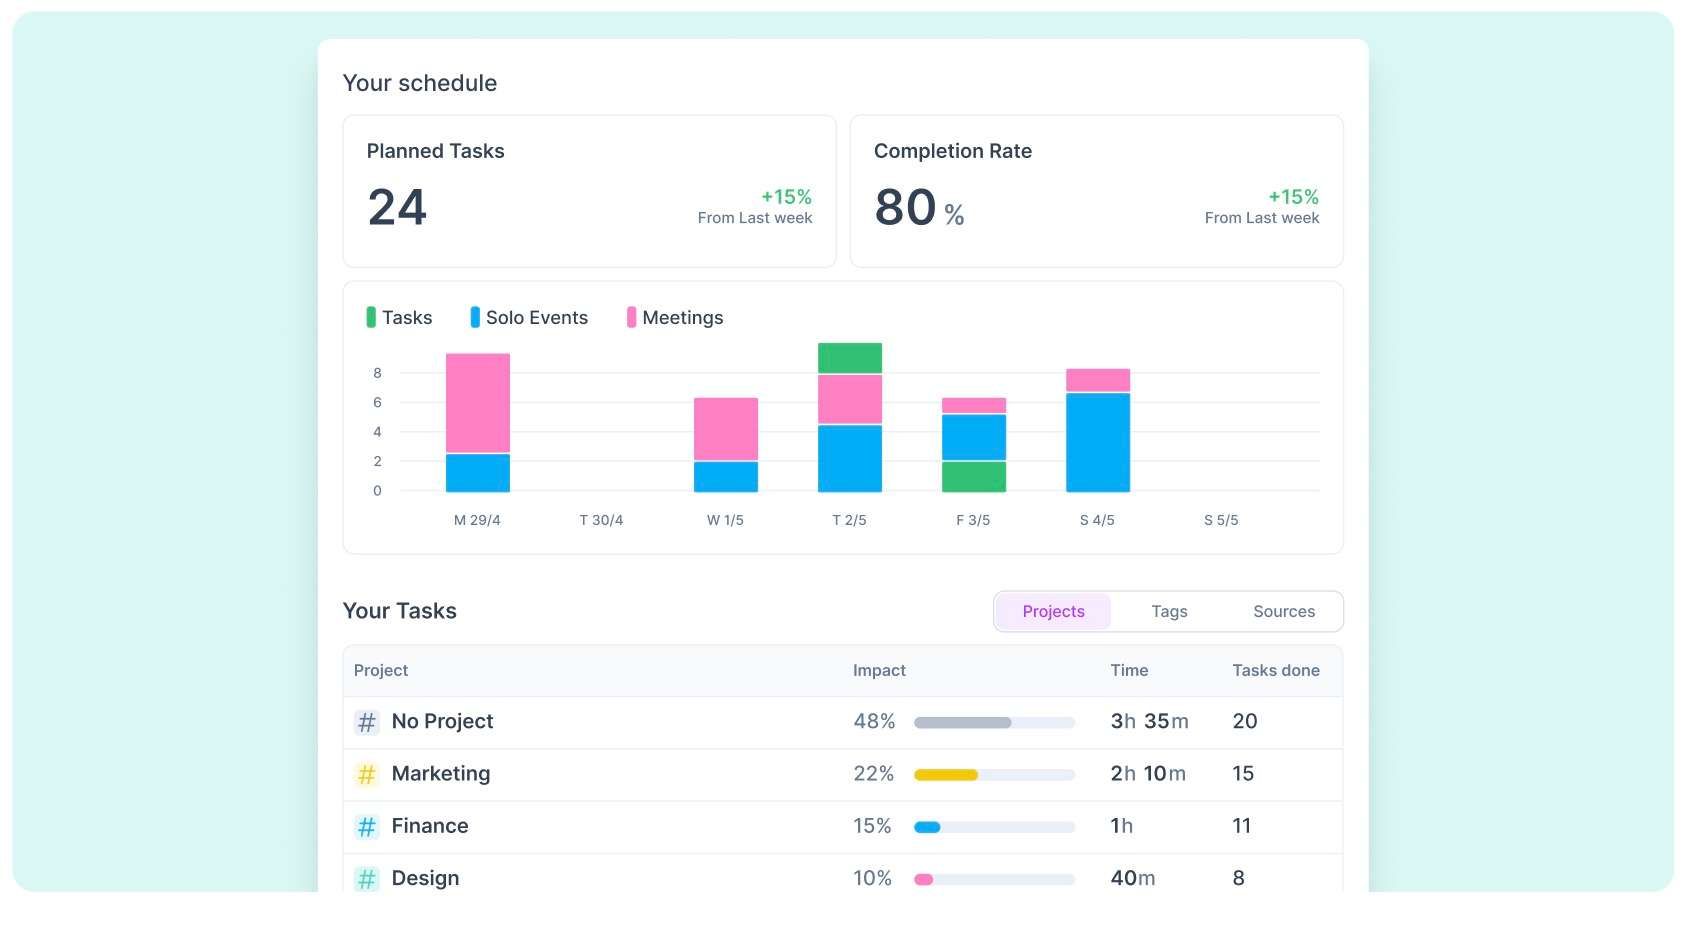
Task: Click the No Project impact progress bar
Action: point(994,722)
